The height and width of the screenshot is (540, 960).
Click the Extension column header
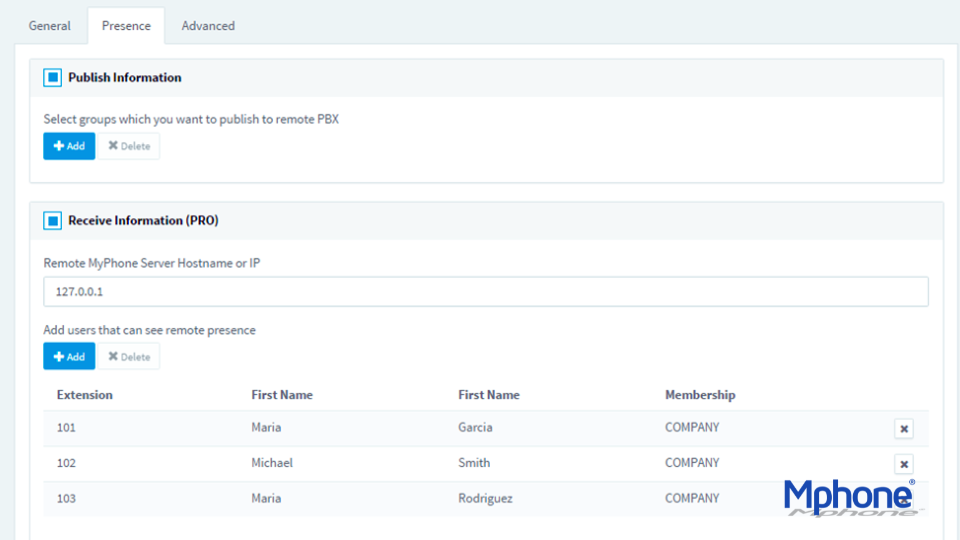pos(84,395)
